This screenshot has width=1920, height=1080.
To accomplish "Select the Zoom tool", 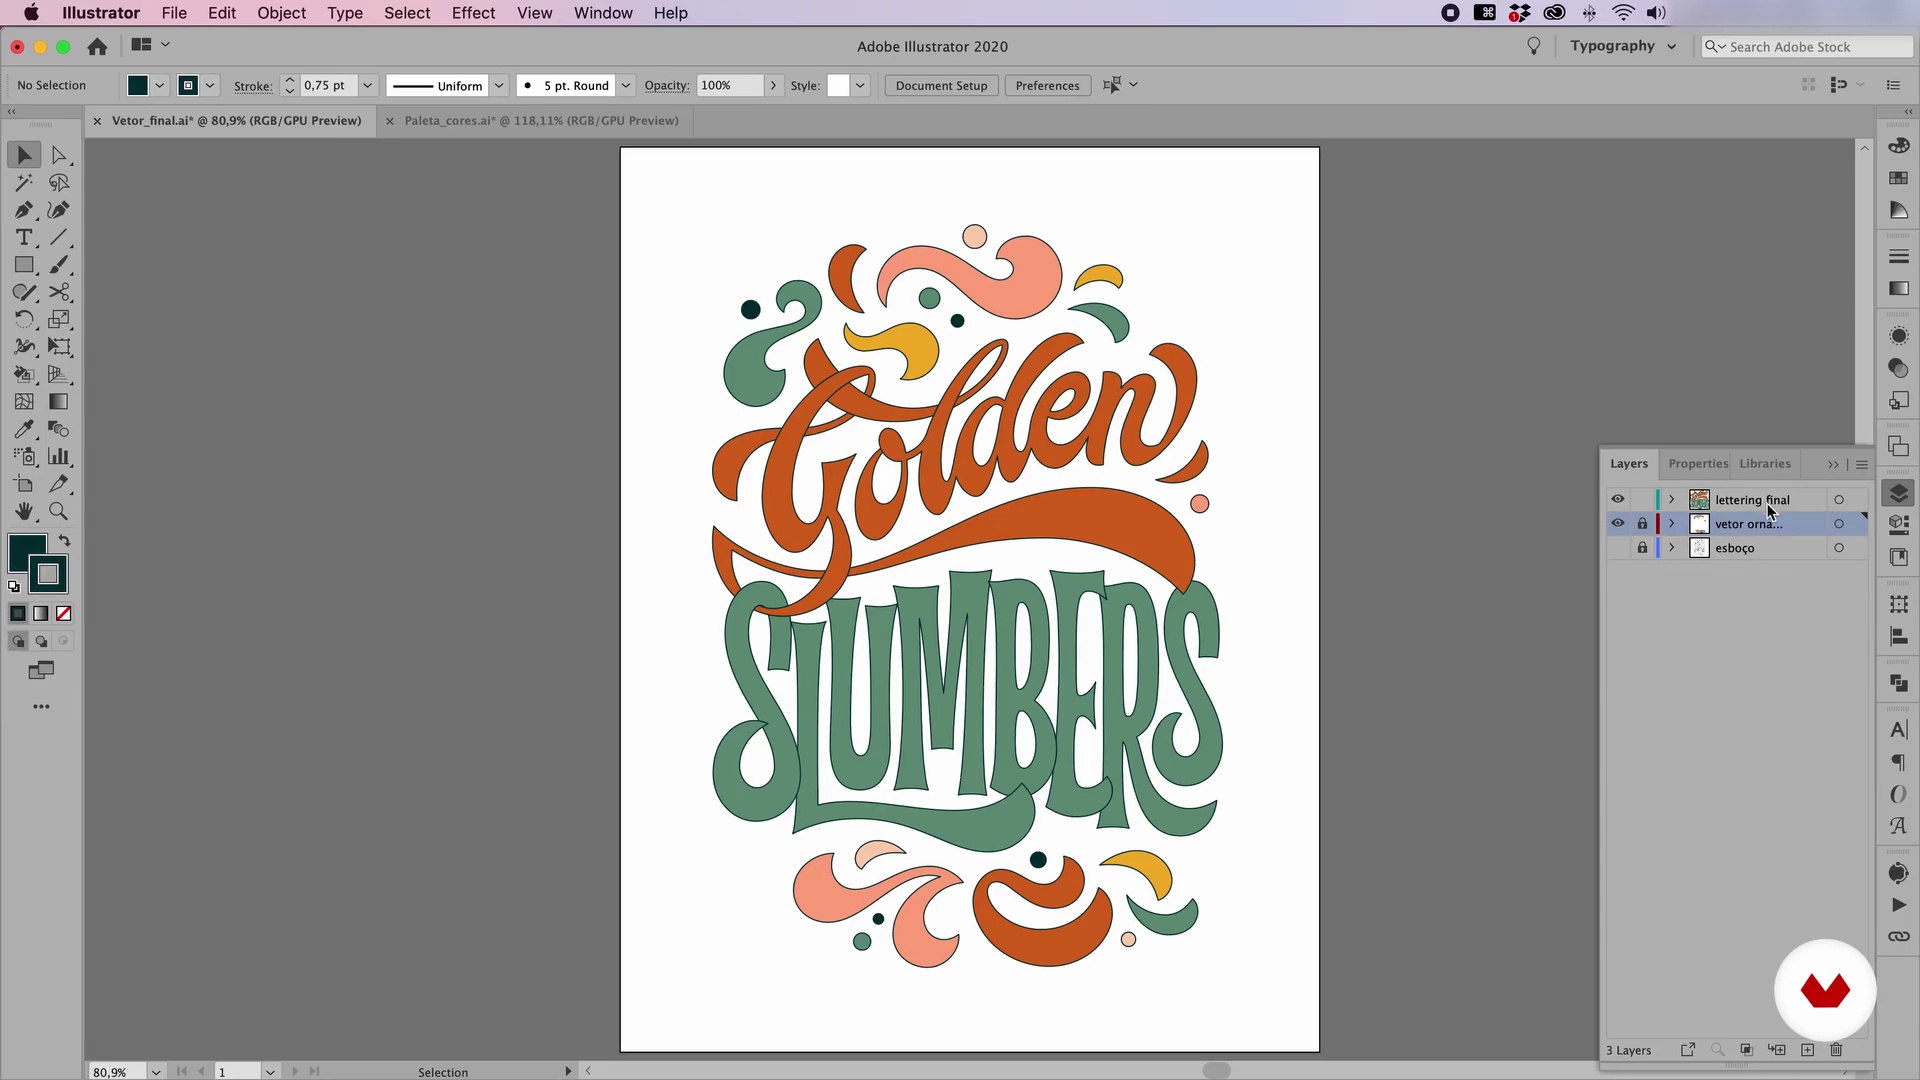I will pos(59,511).
